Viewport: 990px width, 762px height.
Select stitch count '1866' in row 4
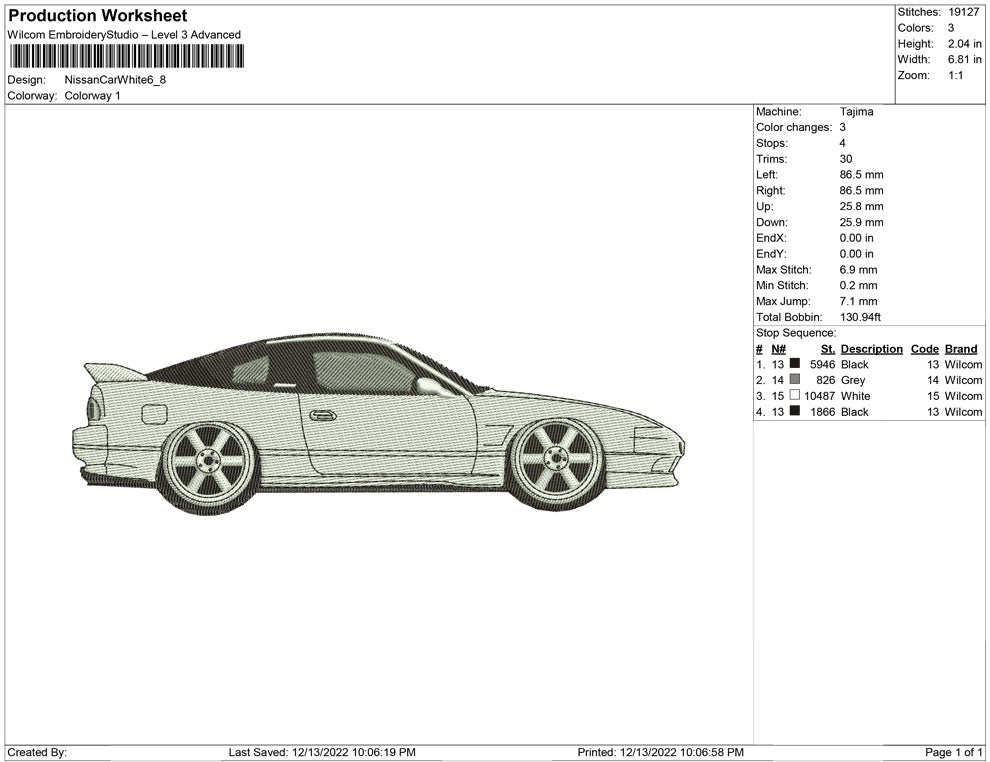[x=823, y=412]
